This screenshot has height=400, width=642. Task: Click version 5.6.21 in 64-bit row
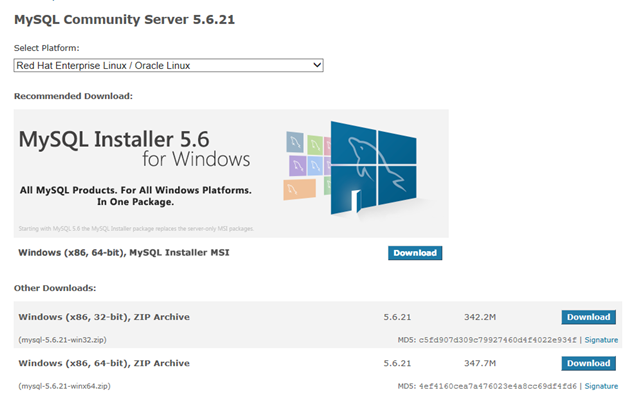pyautogui.click(x=397, y=364)
